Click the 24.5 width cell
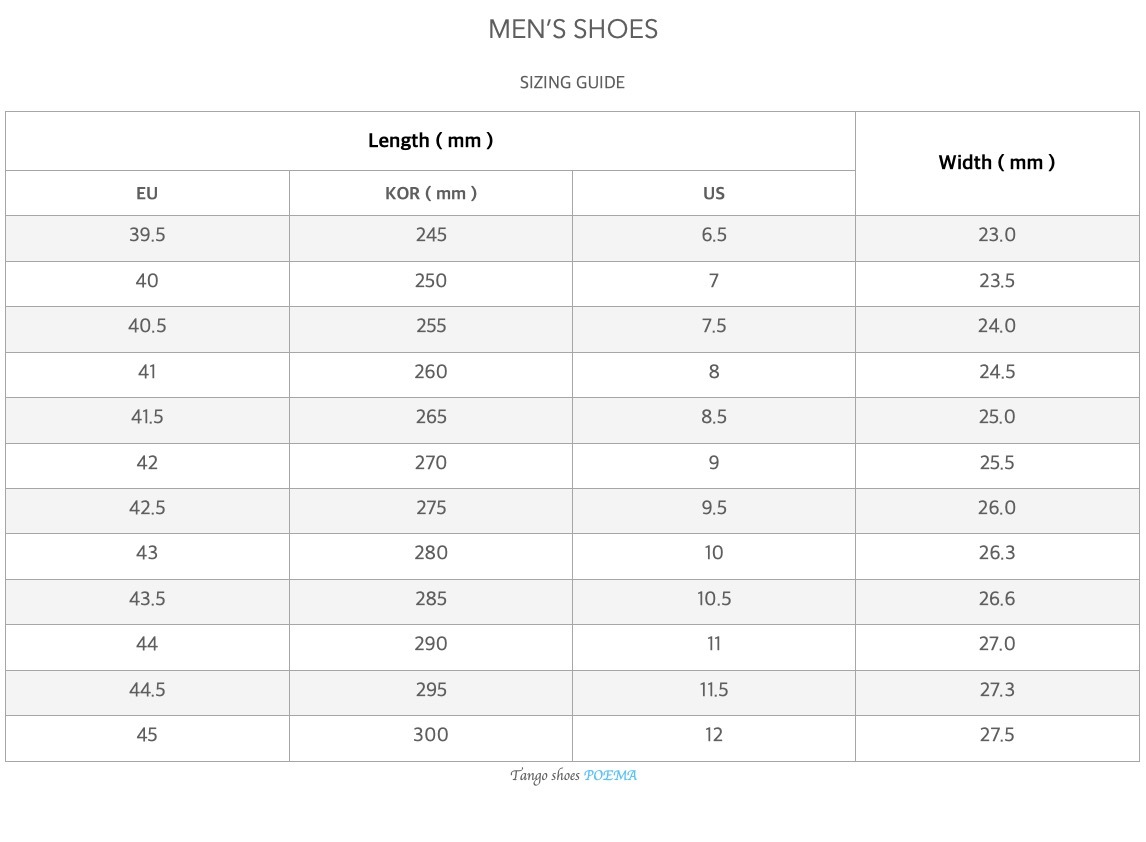Viewport: 1146px width, 842px height. click(997, 372)
